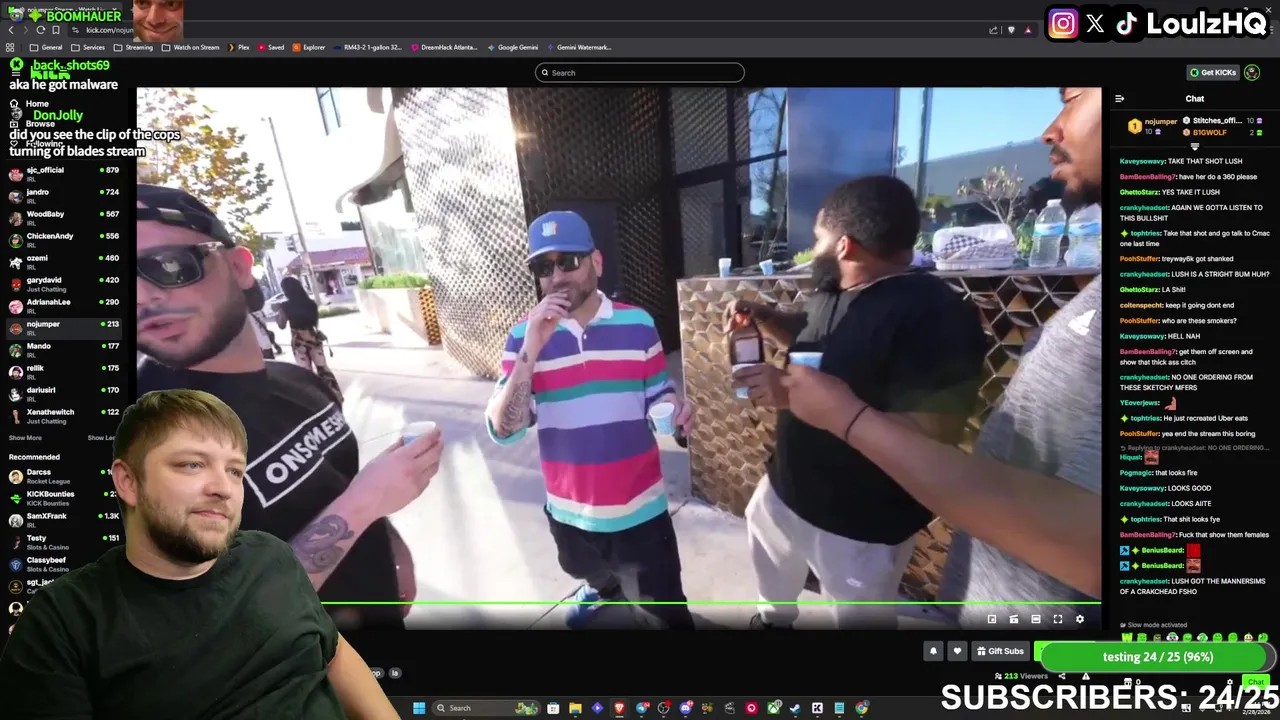
Task: Click the report warning triangle icon
Action: 1086,676
